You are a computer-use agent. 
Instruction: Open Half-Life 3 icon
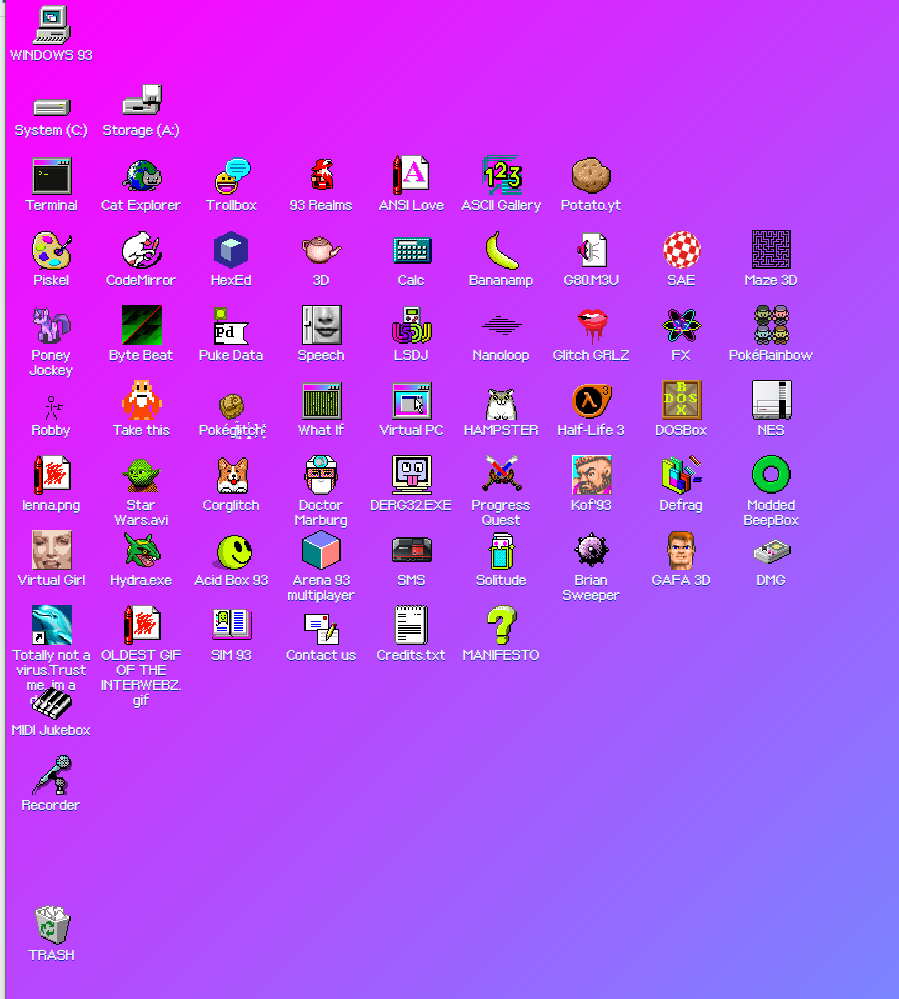click(x=590, y=401)
